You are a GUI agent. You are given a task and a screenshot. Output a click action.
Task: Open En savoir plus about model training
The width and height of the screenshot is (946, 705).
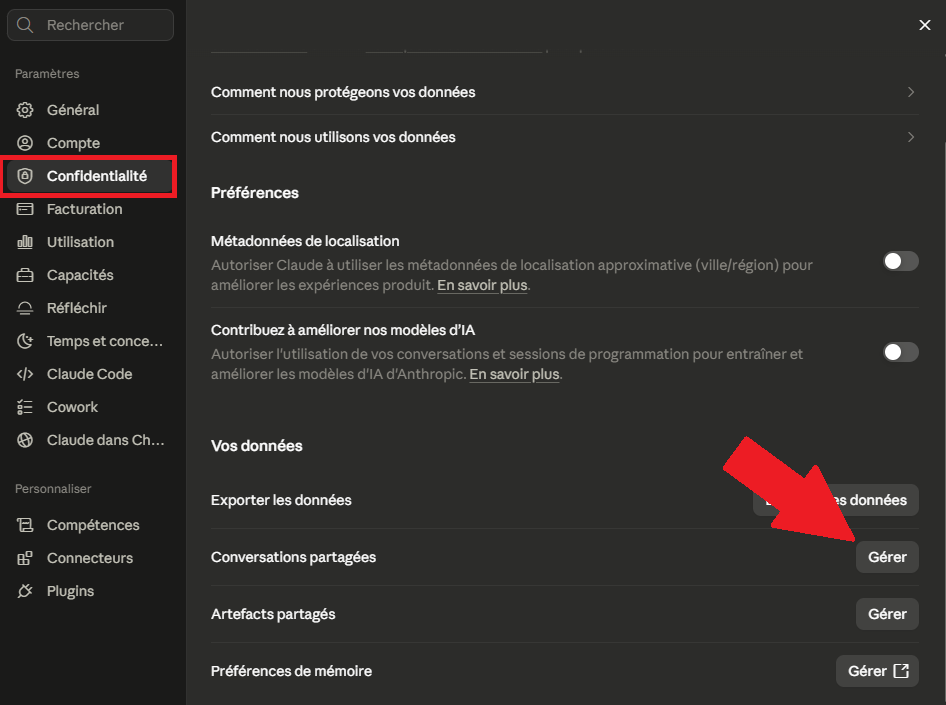(x=514, y=375)
